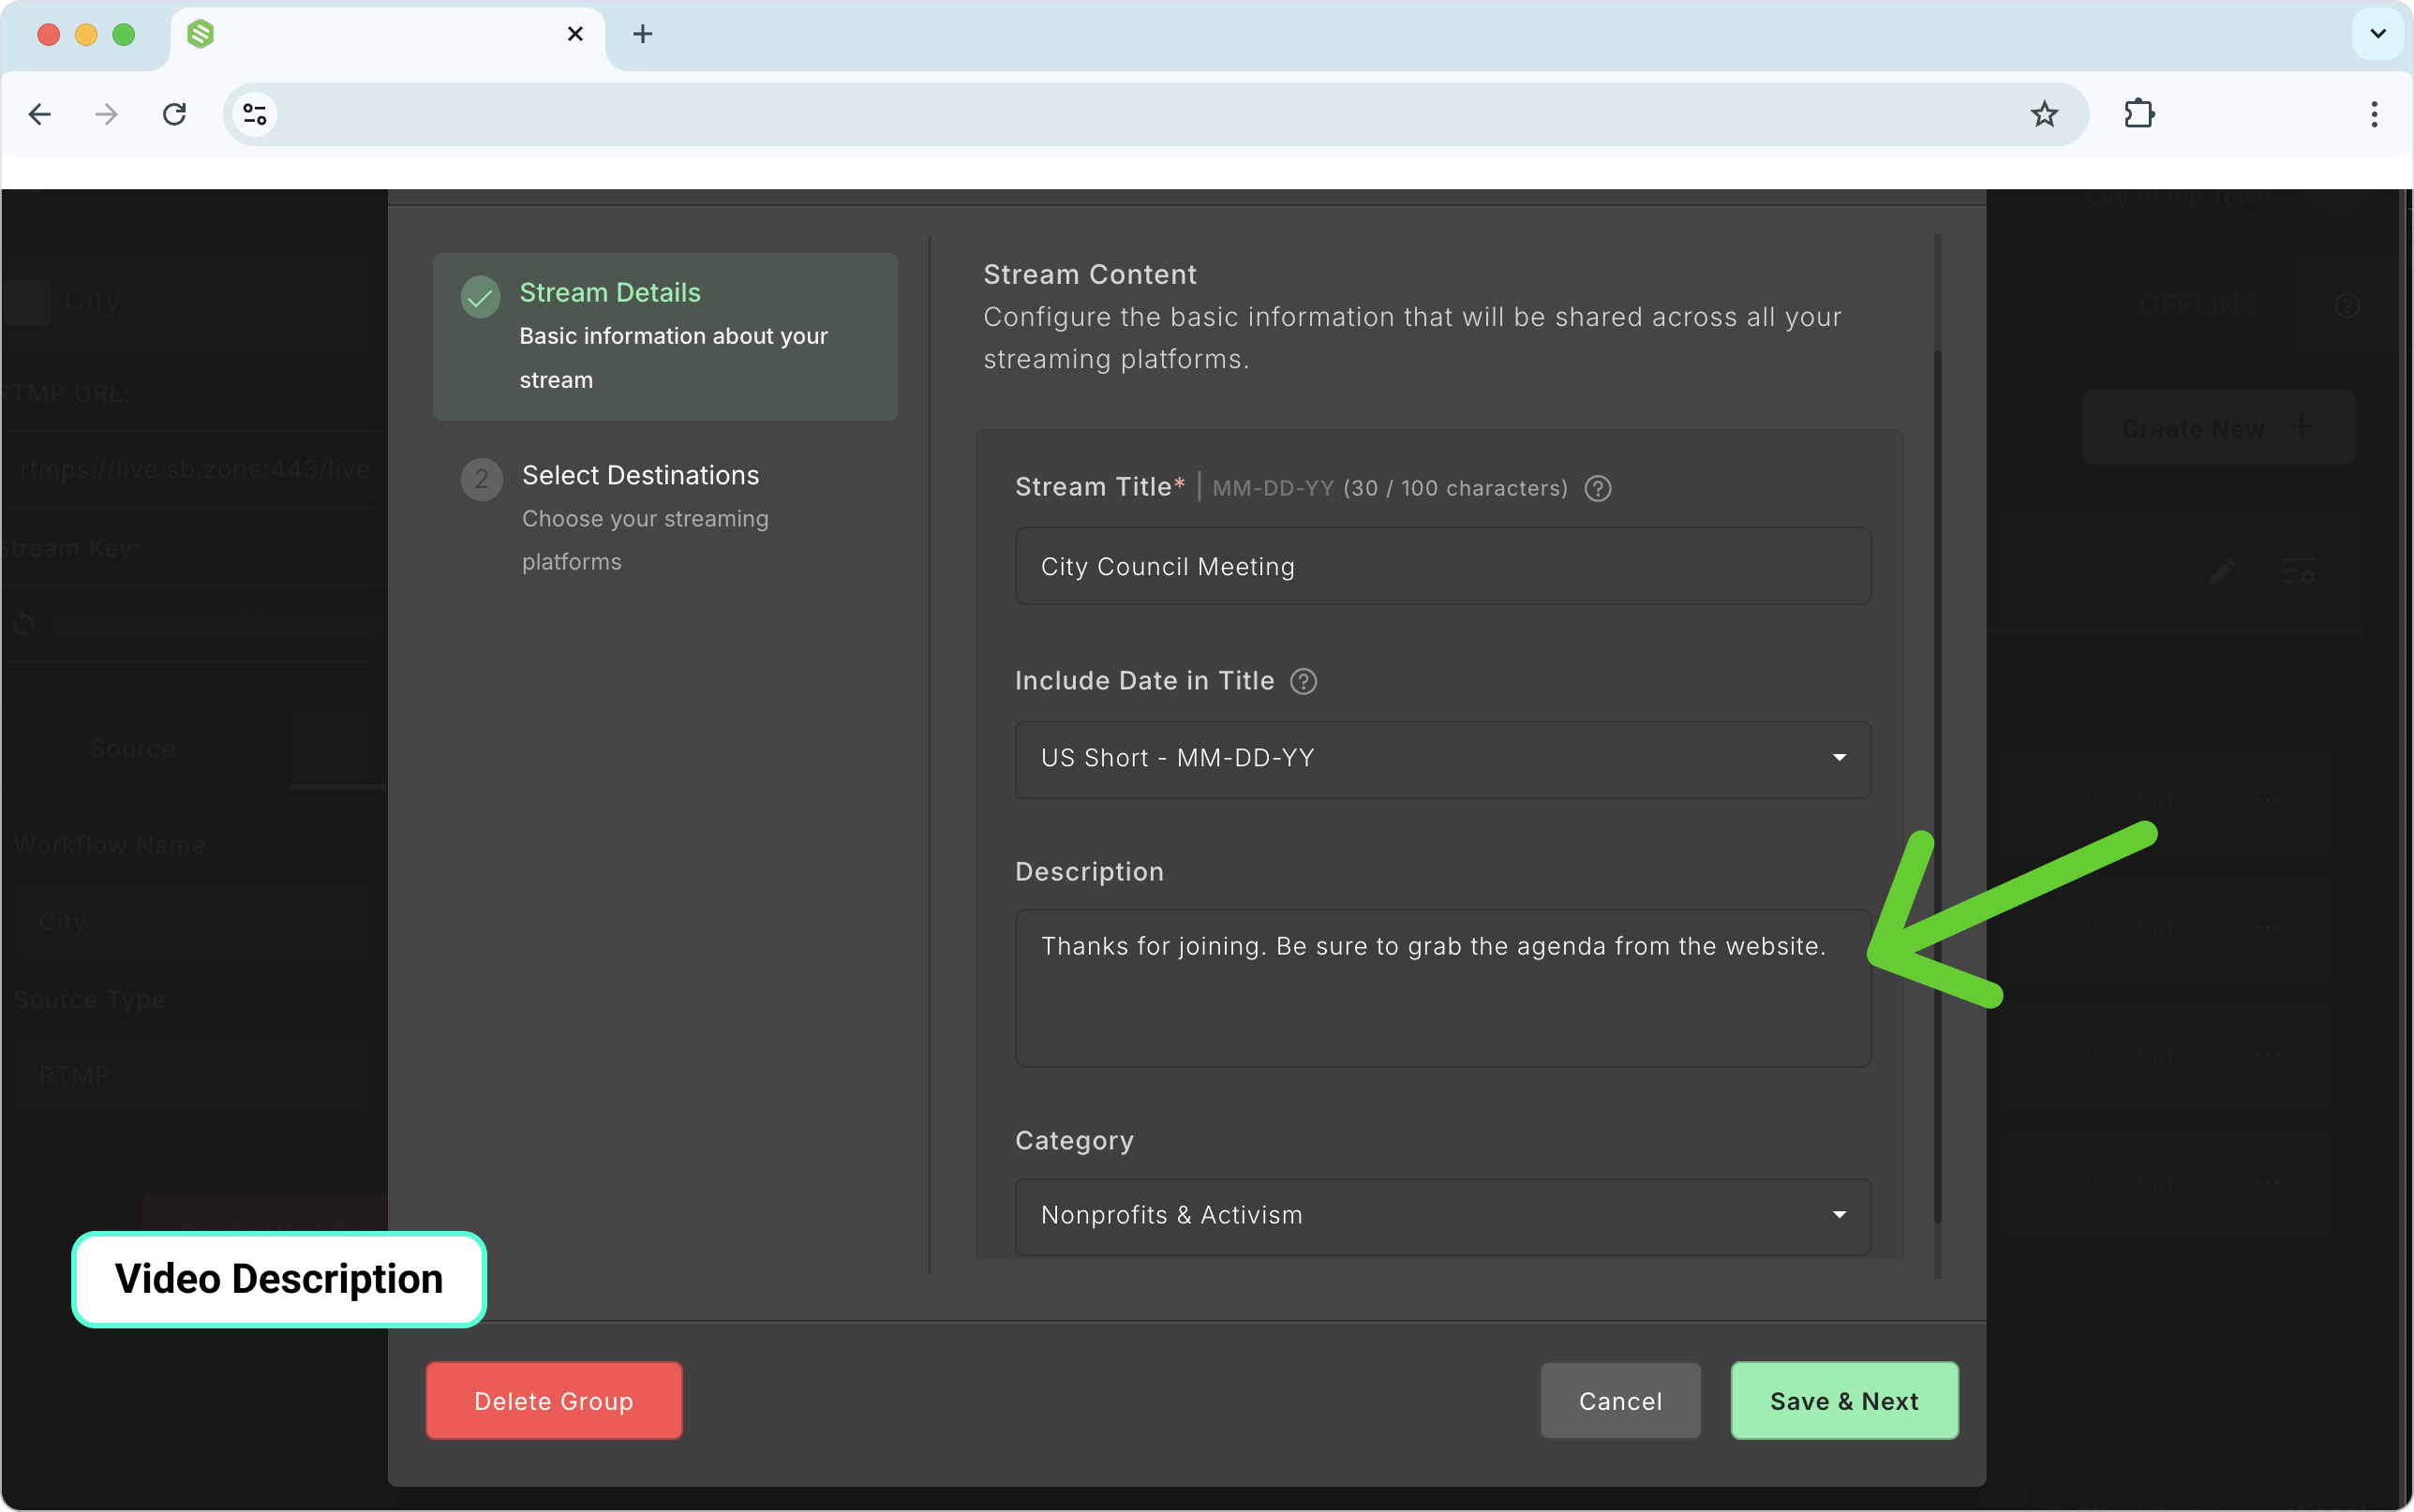Open site information controls icon
This screenshot has height=1512, width=2414.
(x=255, y=114)
